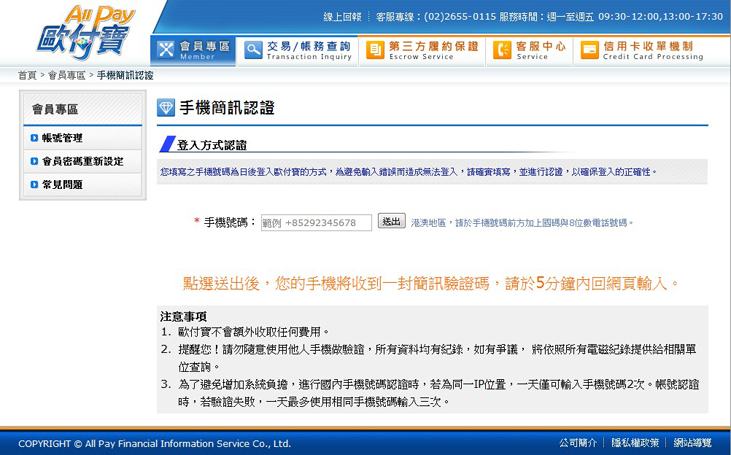
Task: Open 會員密碼重新設定 in the sidebar
Action: click(82, 161)
